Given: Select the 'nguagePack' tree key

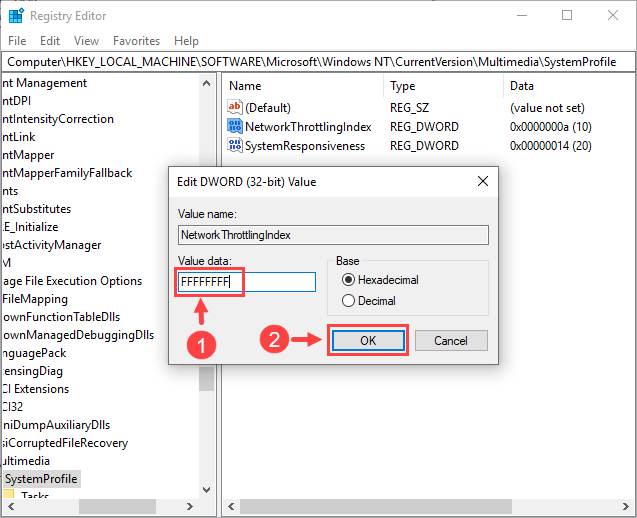Looking at the screenshot, I should 34,353.
